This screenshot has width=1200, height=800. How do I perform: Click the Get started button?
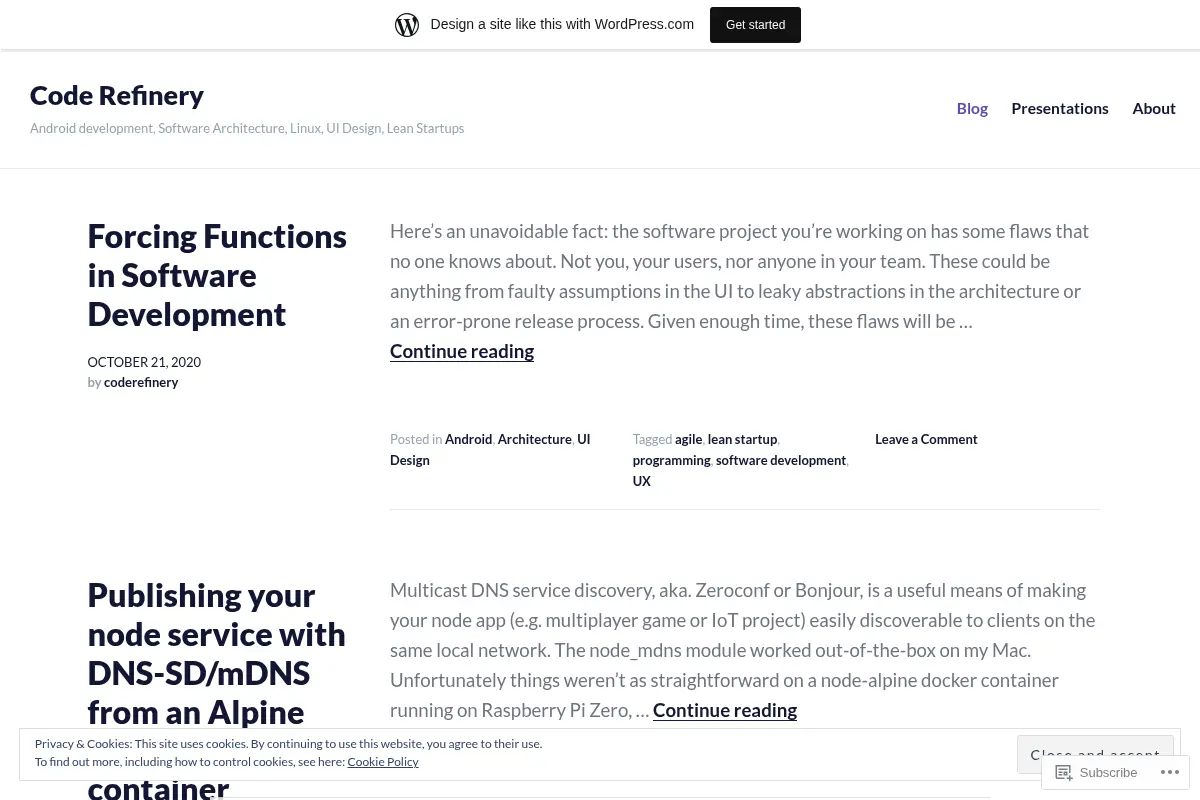pos(755,25)
